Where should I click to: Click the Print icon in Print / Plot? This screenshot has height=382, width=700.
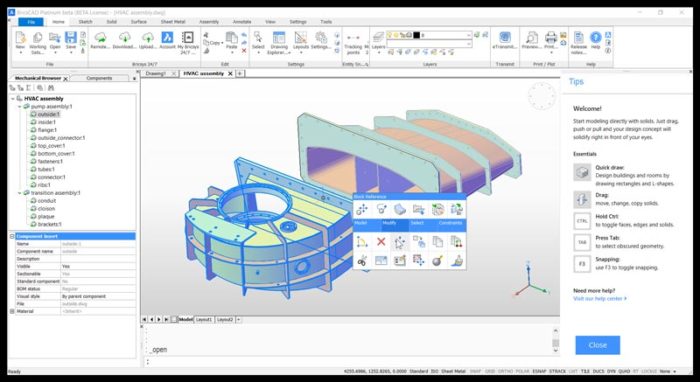coord(551,37)
